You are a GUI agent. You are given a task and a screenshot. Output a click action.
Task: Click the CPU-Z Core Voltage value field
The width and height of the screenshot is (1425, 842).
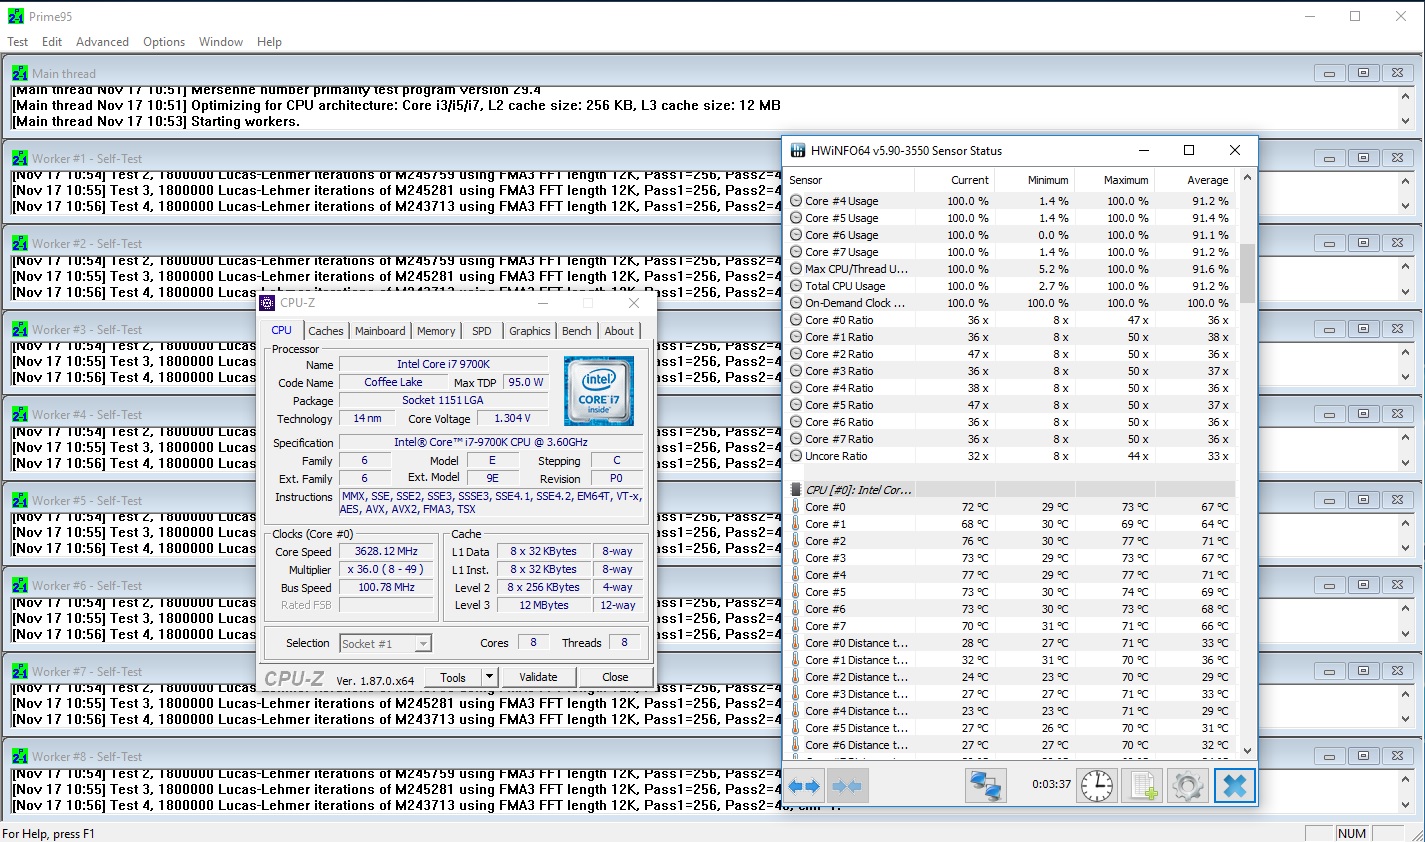tap(513, 418)
